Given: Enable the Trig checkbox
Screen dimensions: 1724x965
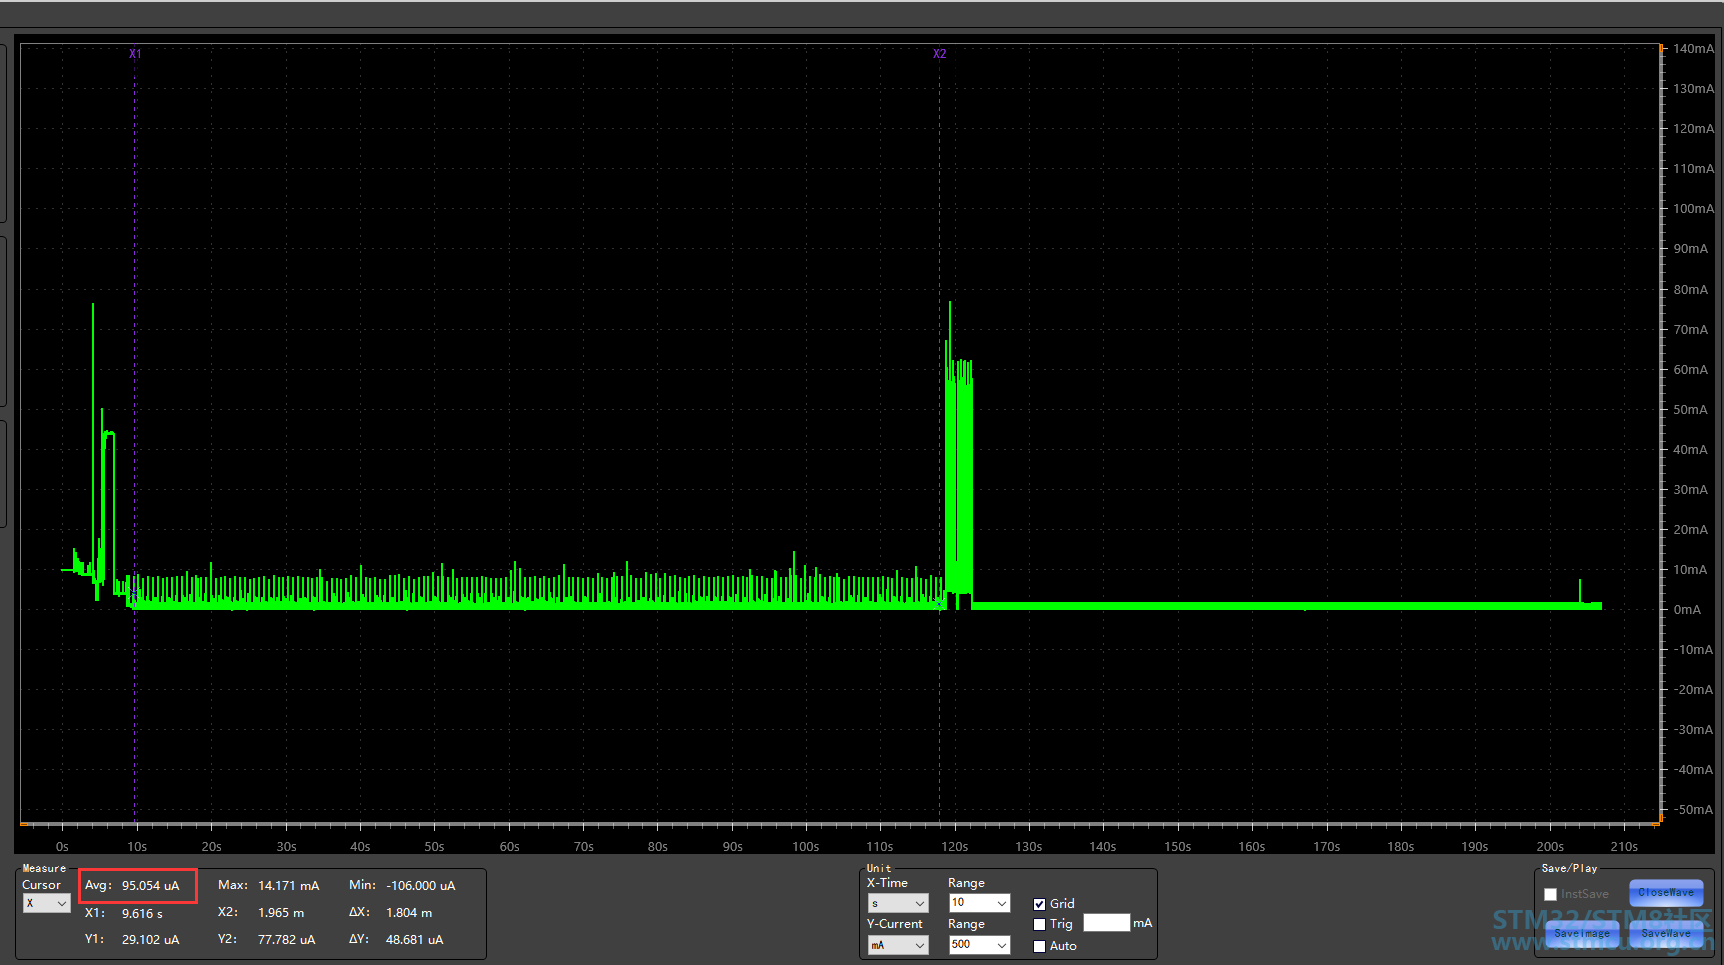Looking at the screenshot, I should pos(1039,925).
